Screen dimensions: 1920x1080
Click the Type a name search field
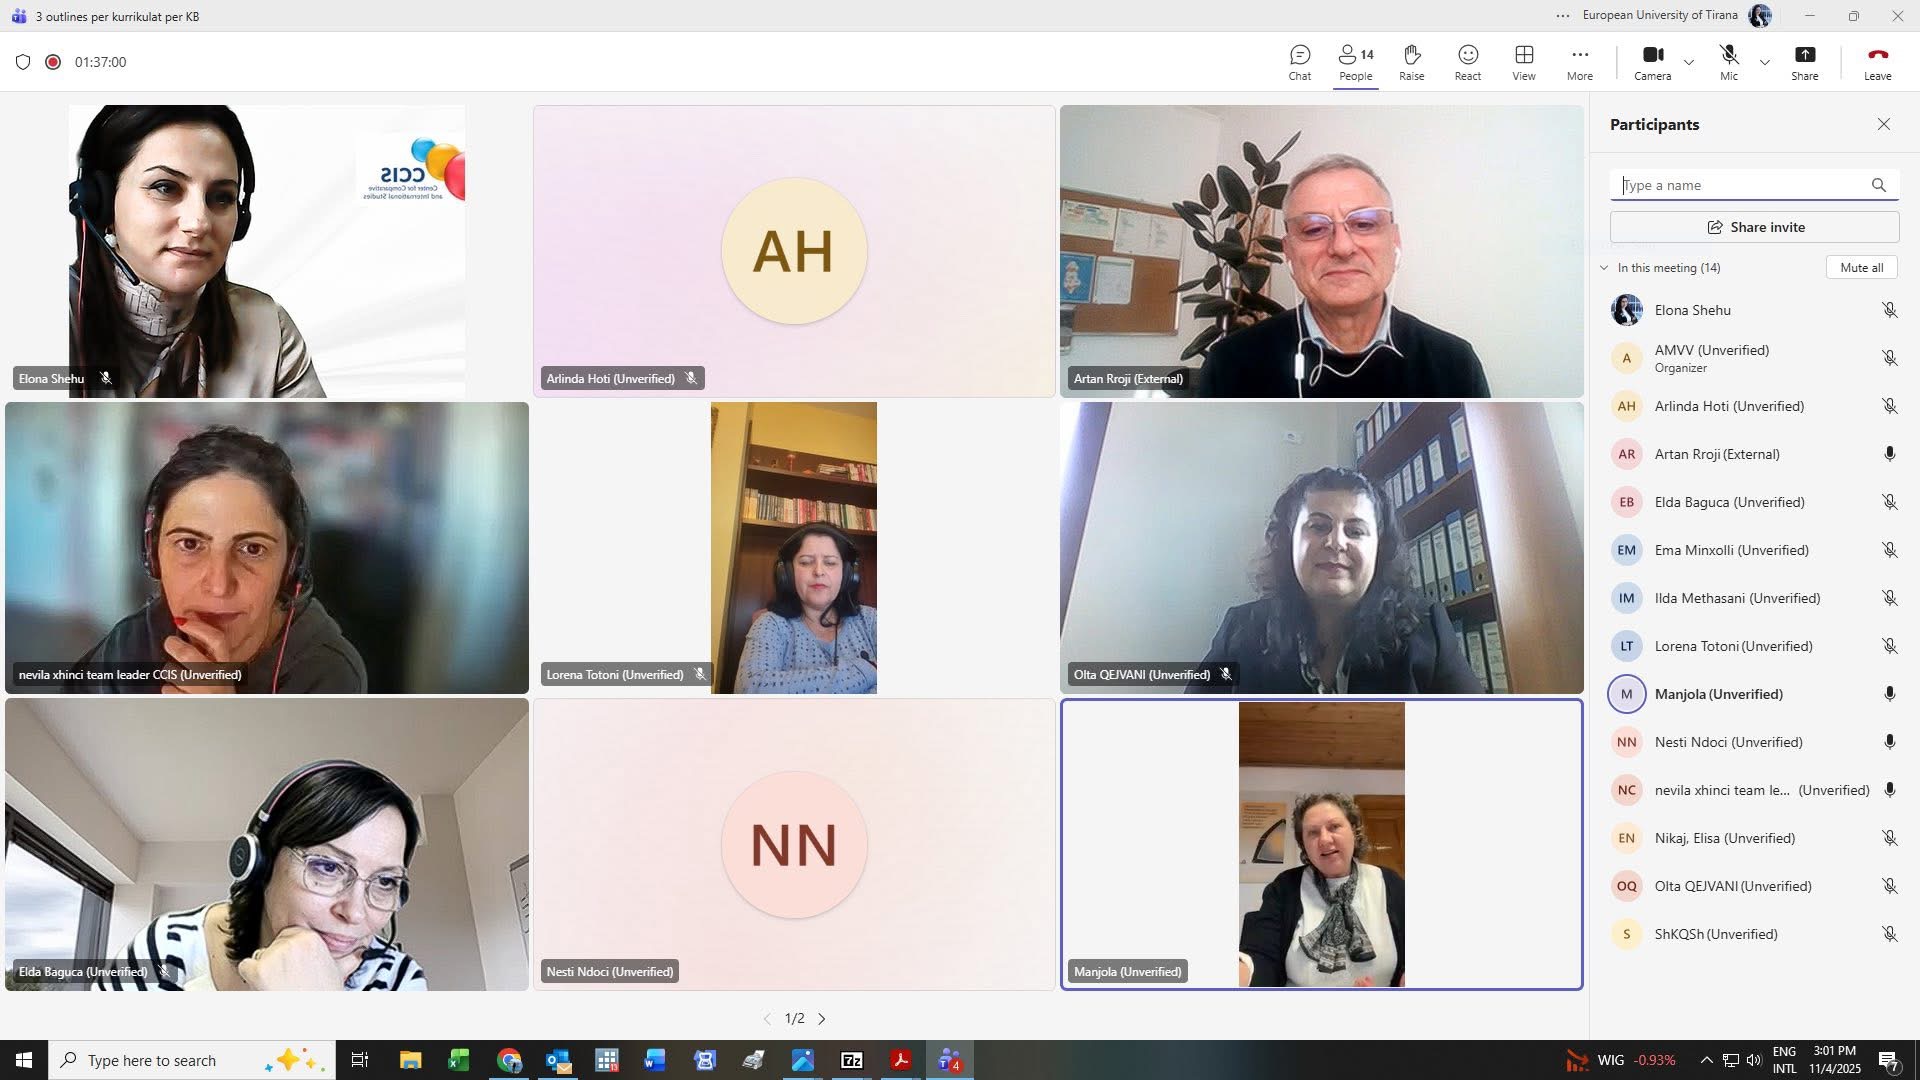[x=1740, y=185]
